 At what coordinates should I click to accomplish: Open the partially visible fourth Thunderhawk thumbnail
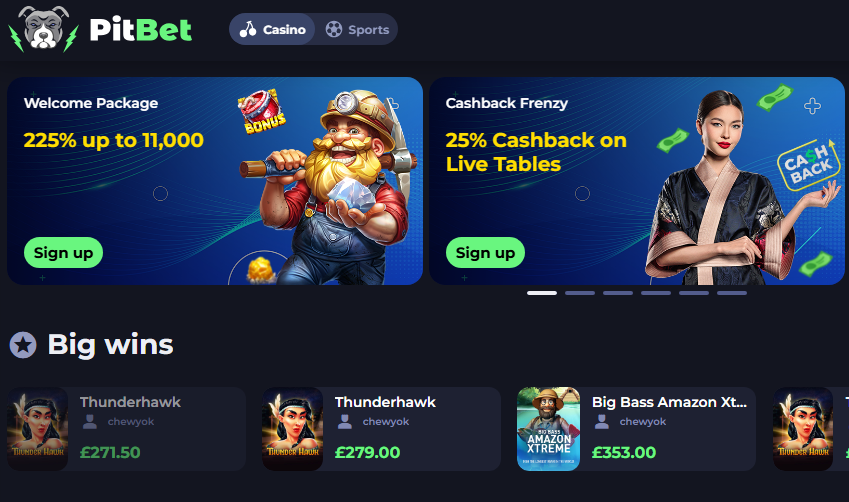[803, 429]
